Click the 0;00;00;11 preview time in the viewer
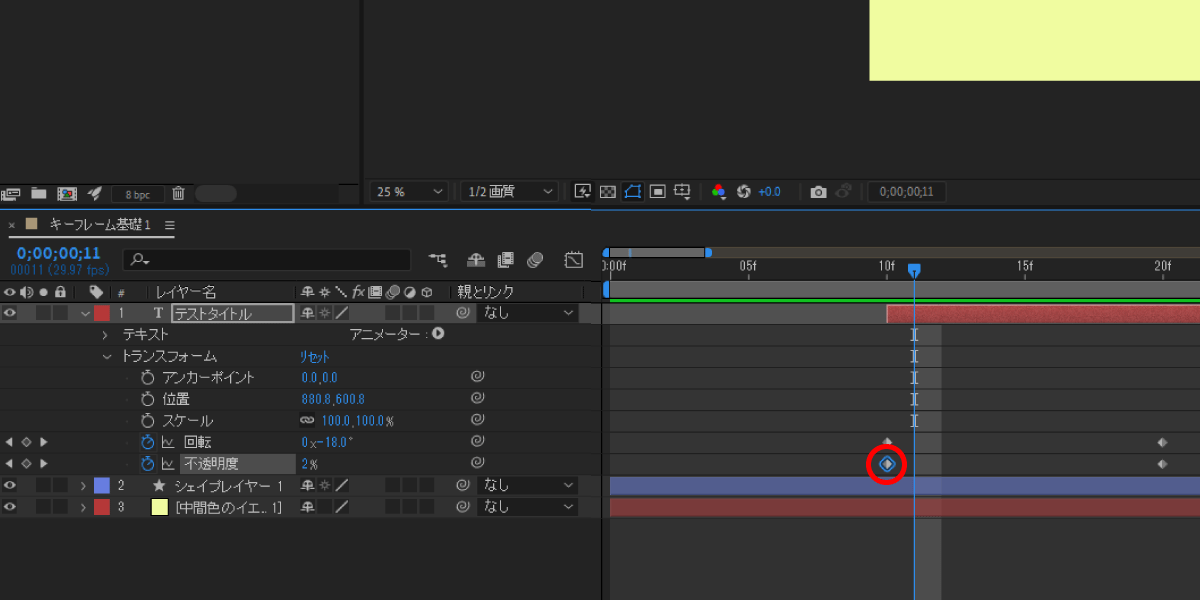Screen dimensions: 1200x600 906,192
